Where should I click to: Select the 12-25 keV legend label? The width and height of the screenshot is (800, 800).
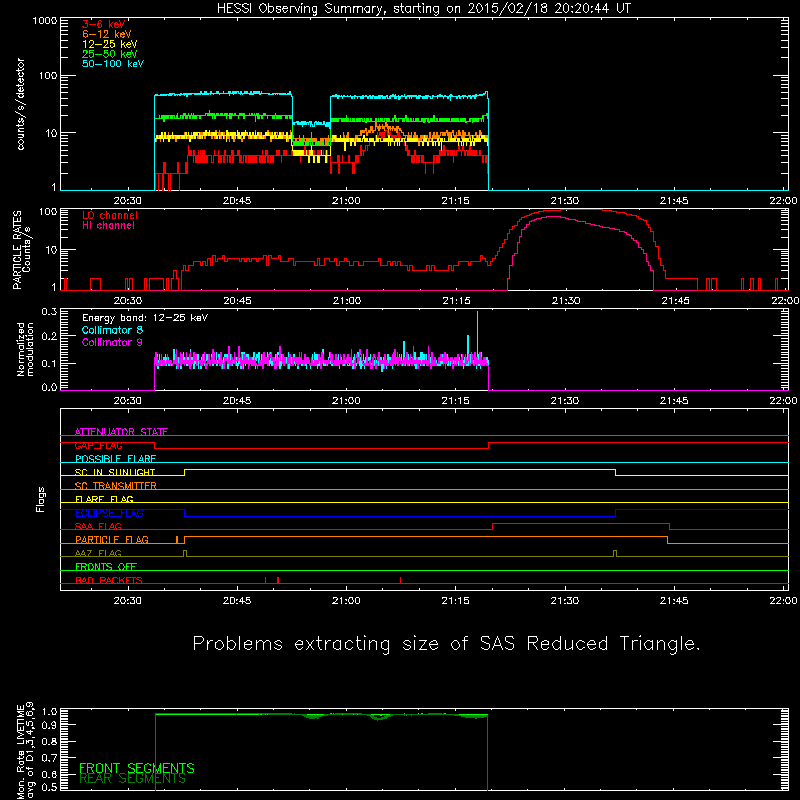pos(110,44)
